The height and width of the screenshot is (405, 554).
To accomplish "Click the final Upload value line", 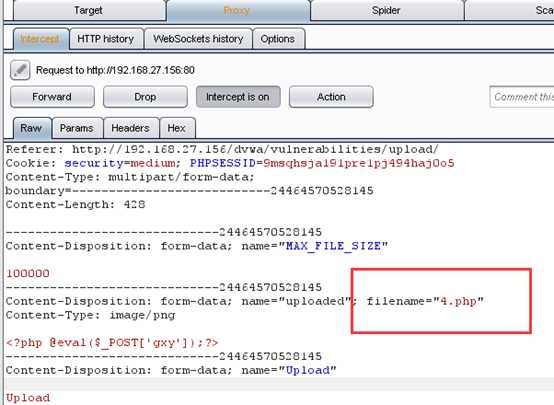I will click(x=28, y=398).
